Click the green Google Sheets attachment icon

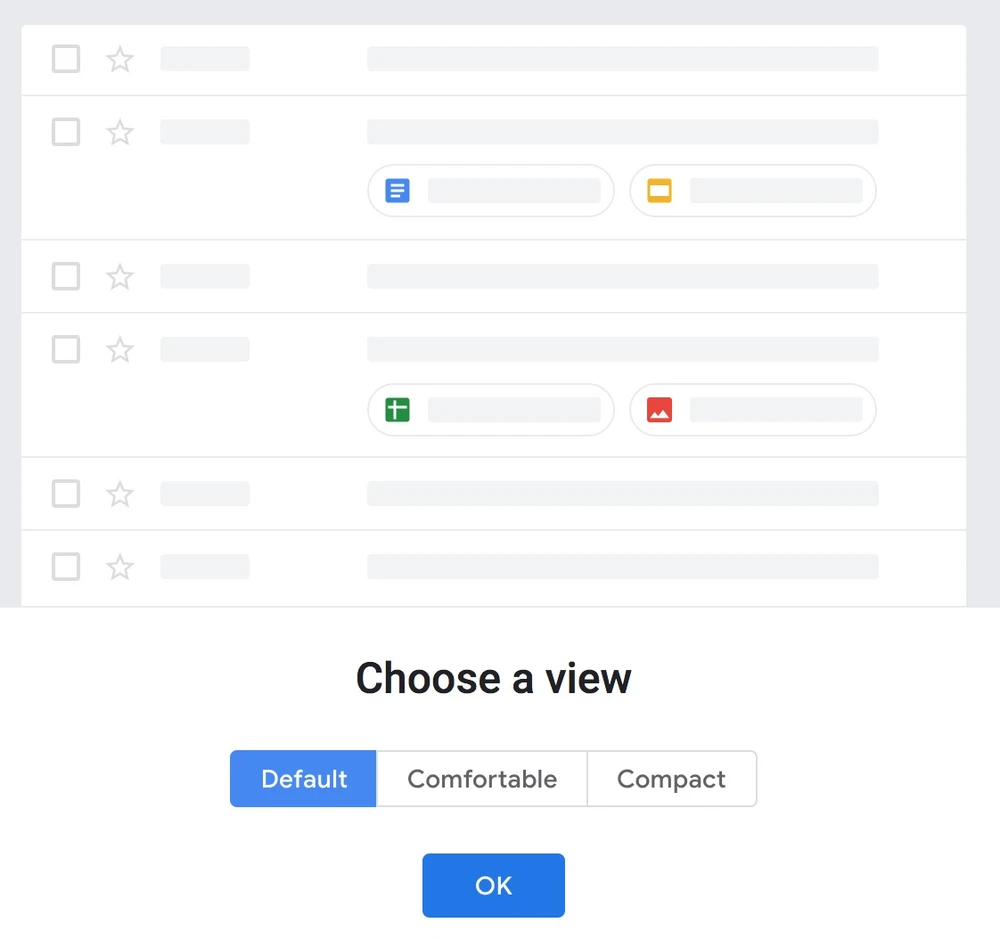[x=398, y=409]
